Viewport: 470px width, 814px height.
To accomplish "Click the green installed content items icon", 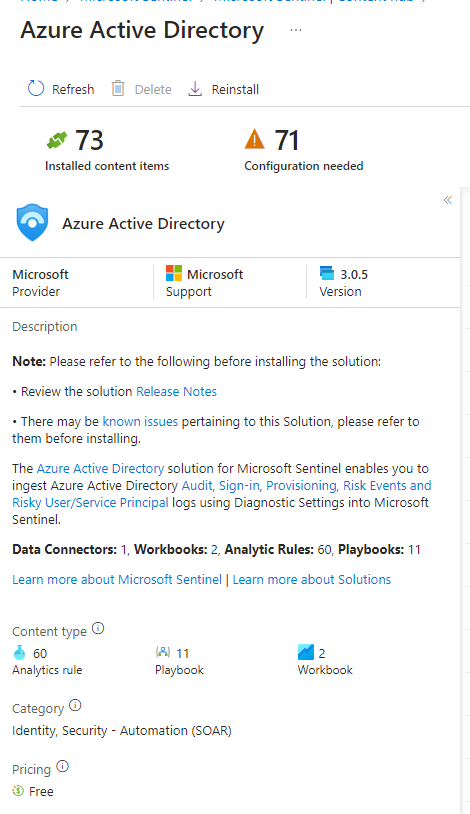I will pos(57,140).
